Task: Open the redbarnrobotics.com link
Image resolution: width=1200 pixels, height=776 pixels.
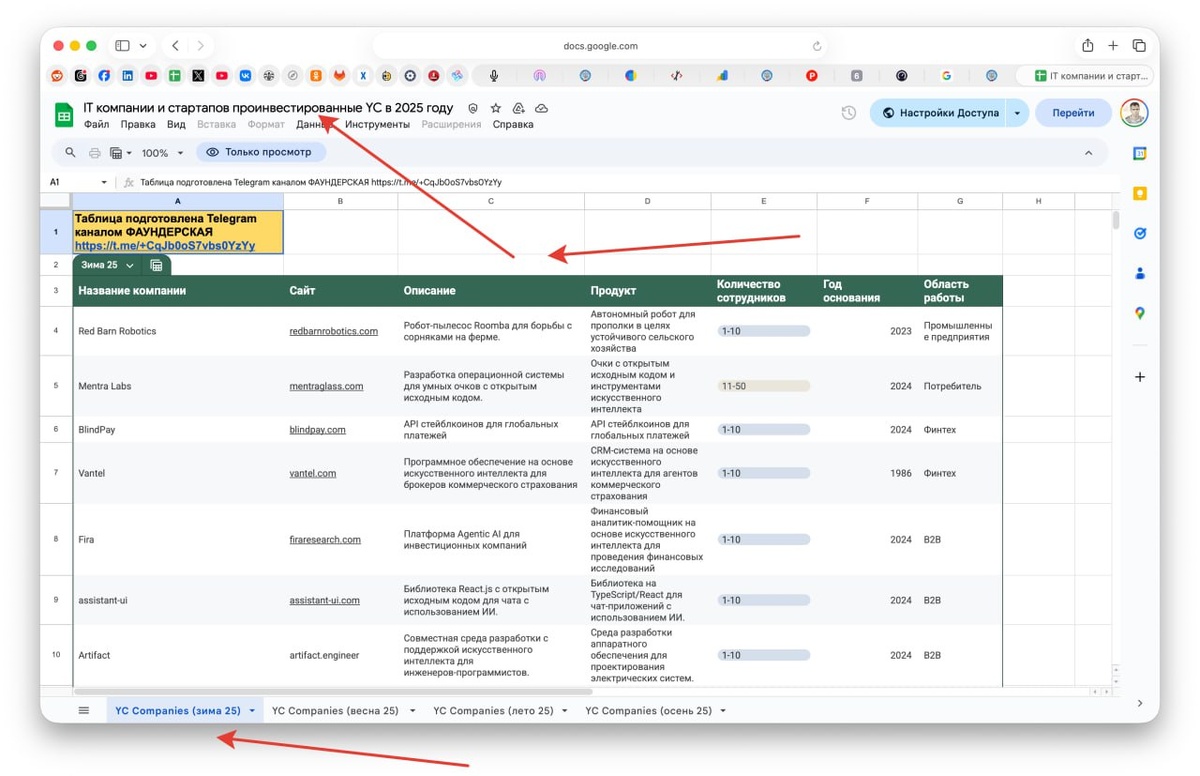Action: 333,331
